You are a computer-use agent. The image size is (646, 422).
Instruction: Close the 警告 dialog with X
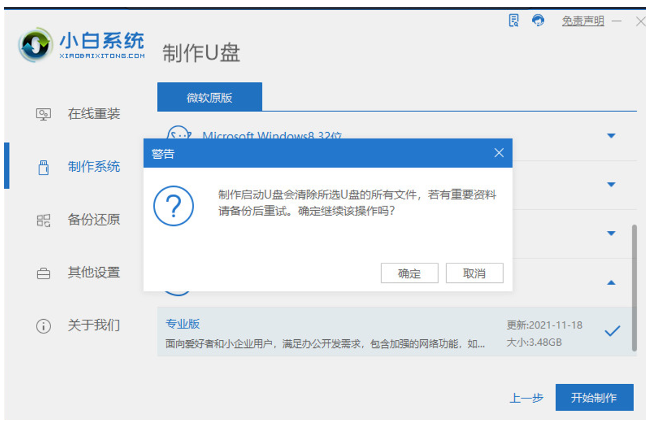499,153
